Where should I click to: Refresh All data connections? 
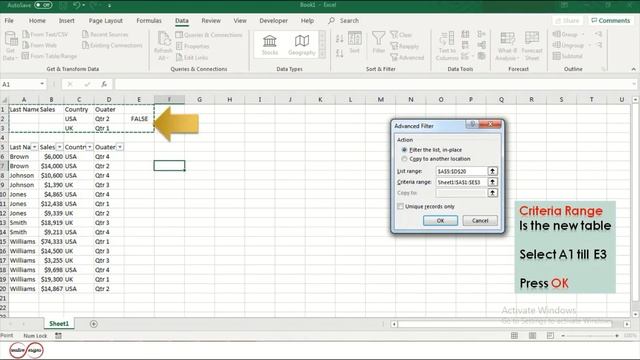tap(163, 46)
